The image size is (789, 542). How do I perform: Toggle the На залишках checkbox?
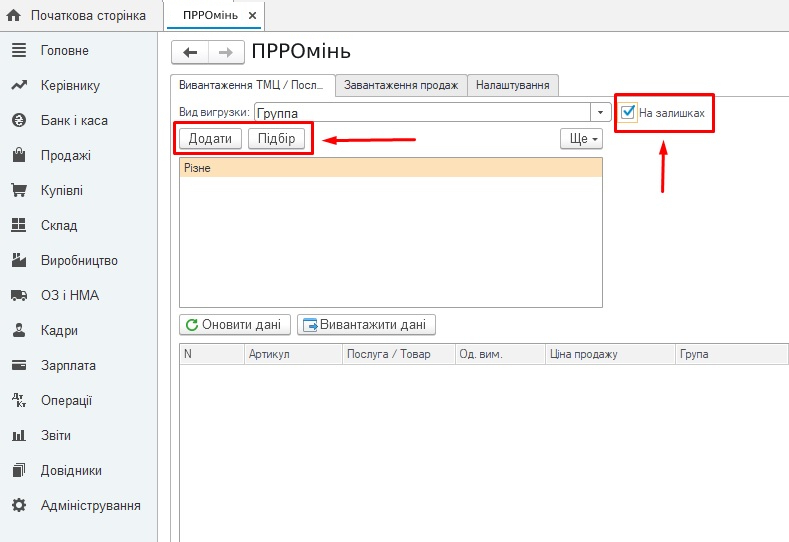point(628,112)
